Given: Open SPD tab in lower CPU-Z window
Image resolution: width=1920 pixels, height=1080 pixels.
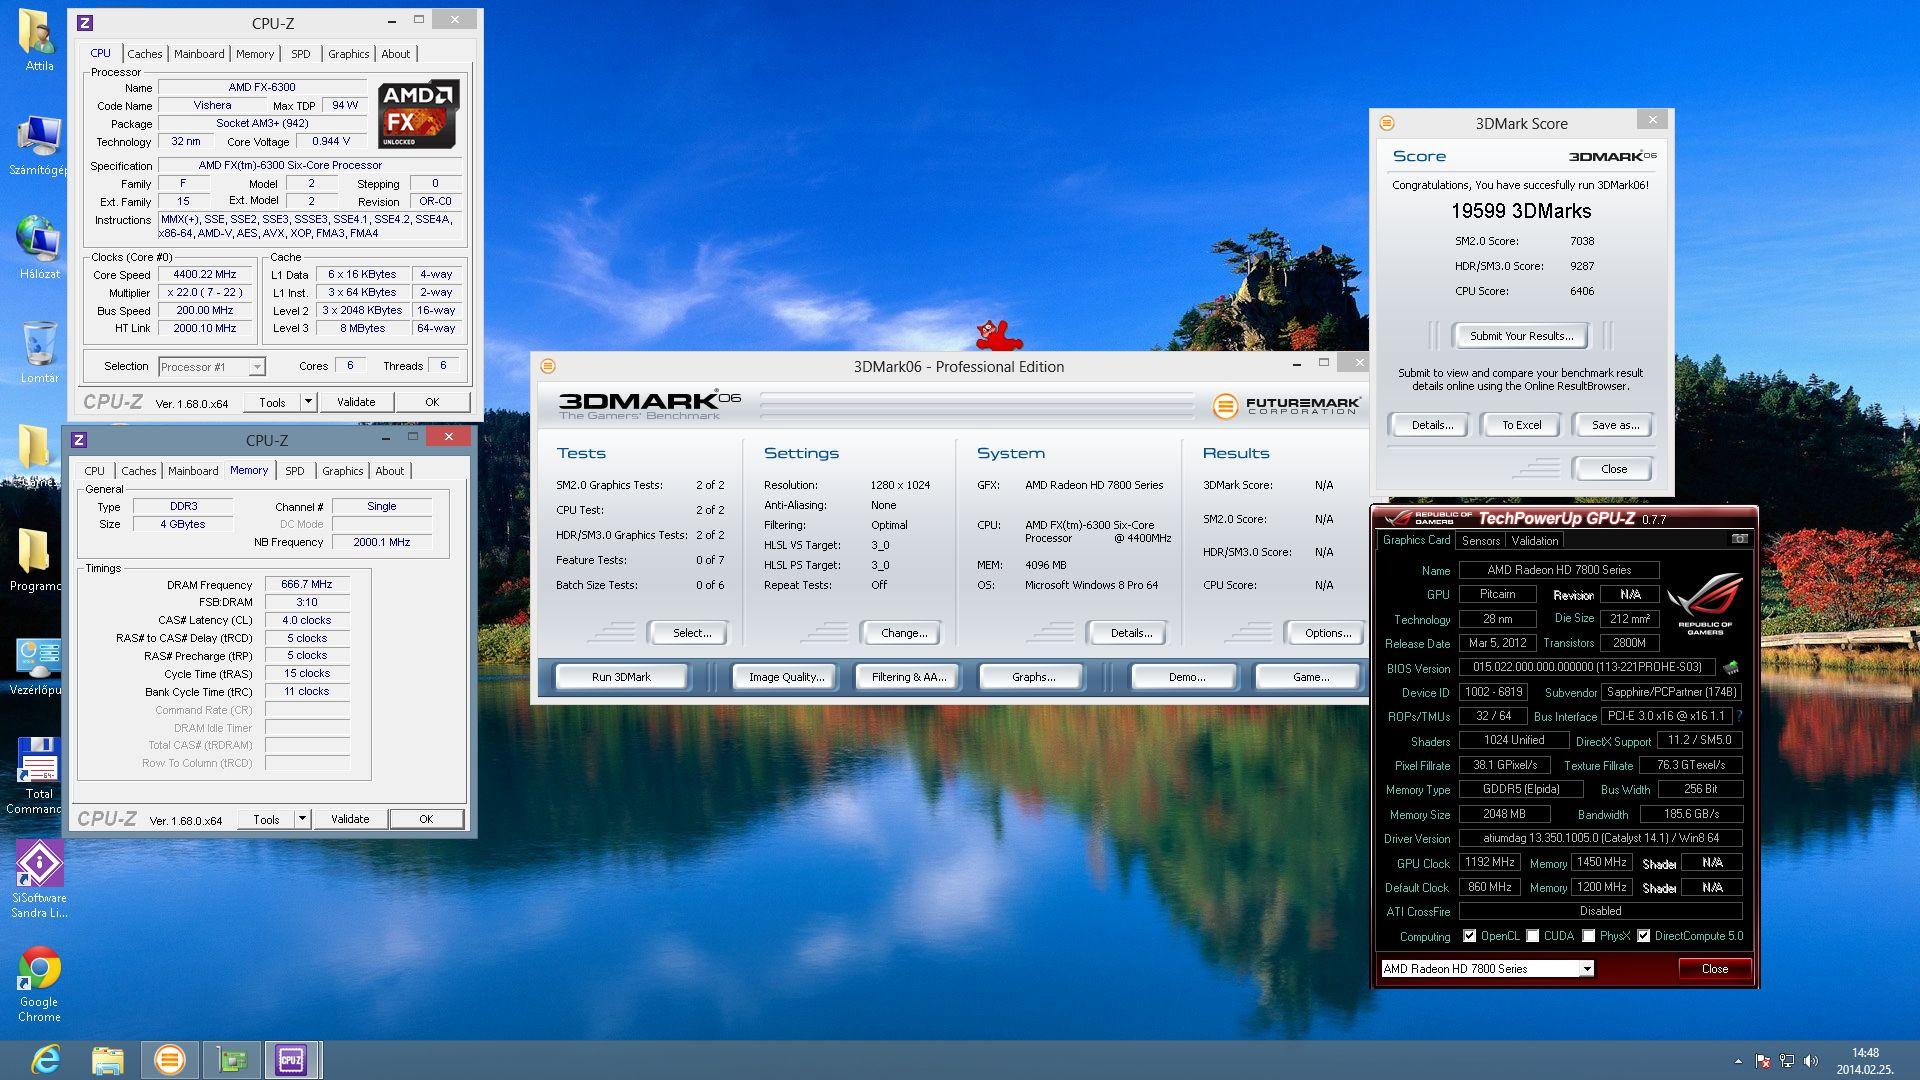Looking at the screenshot, I should point(294,471).
